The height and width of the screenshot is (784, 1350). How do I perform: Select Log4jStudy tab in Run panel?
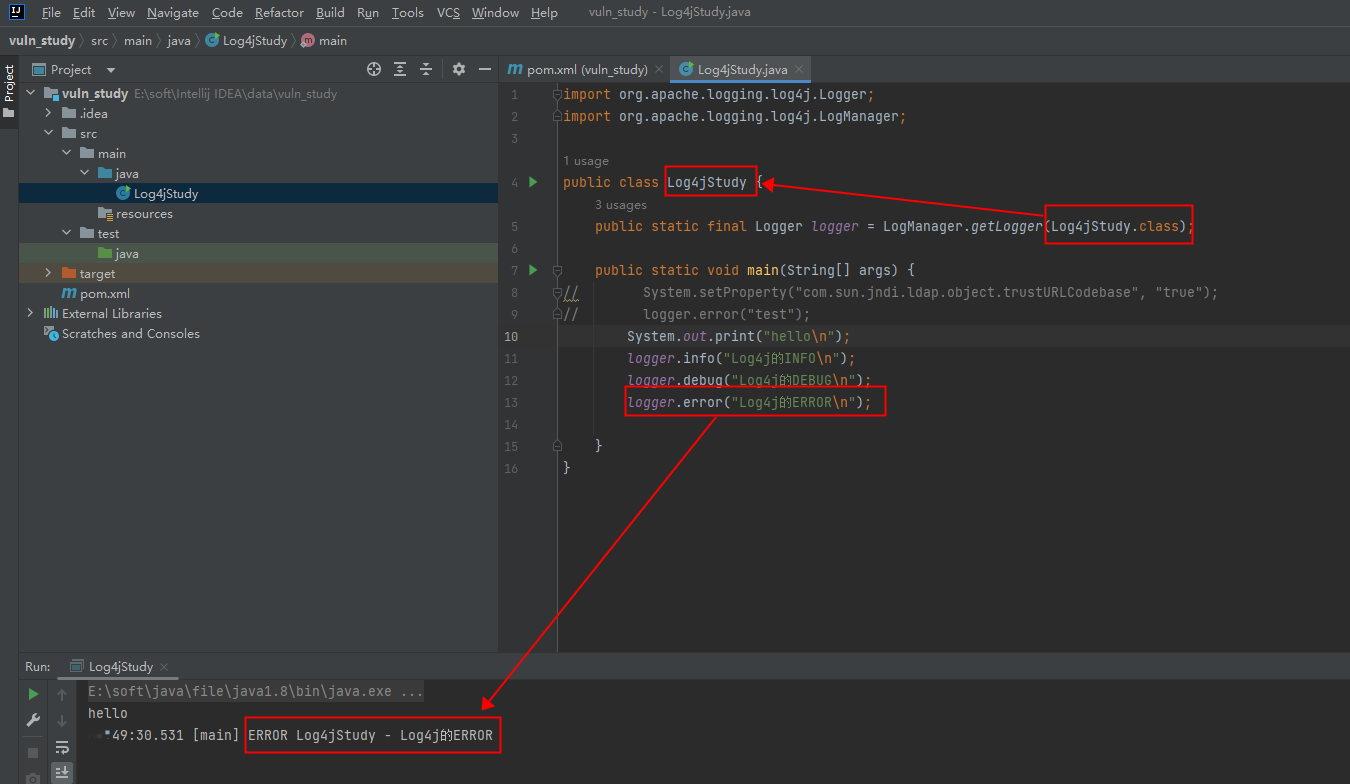[121, 667]
